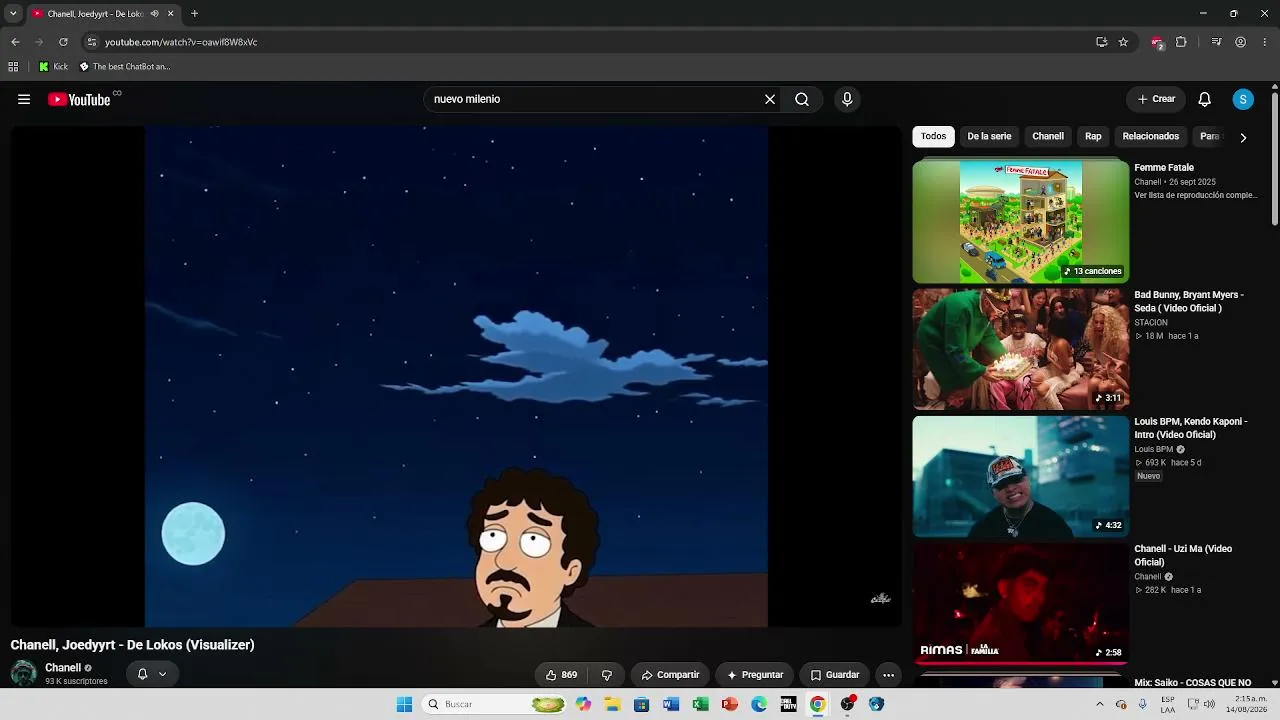The width and height of the screenshot is (1280, 720).
Task: Open the account avatar menu
Action: click(1243, 99)
